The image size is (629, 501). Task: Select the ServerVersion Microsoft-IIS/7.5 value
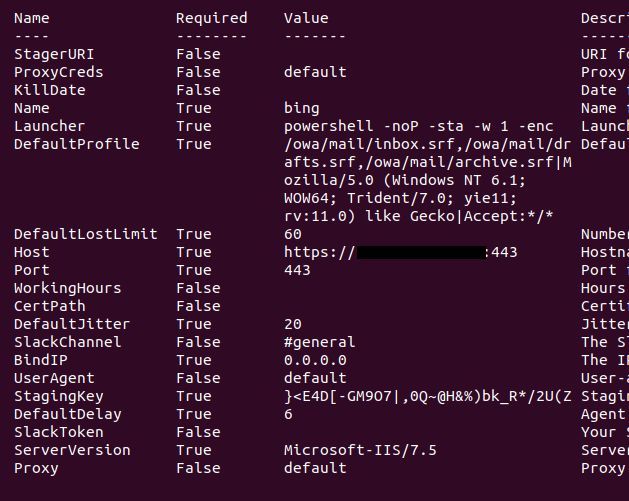pyautogui.click(x=360, y=450)
